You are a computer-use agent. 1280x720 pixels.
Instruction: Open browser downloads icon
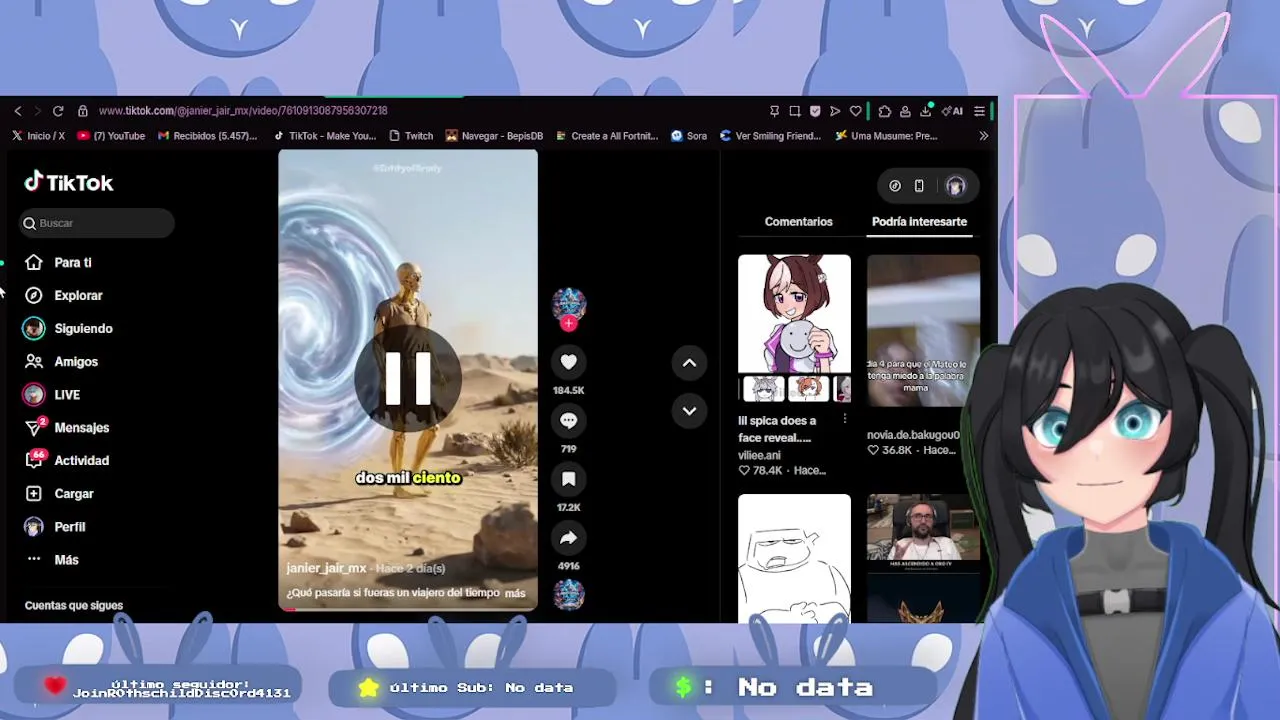point(926,111)
